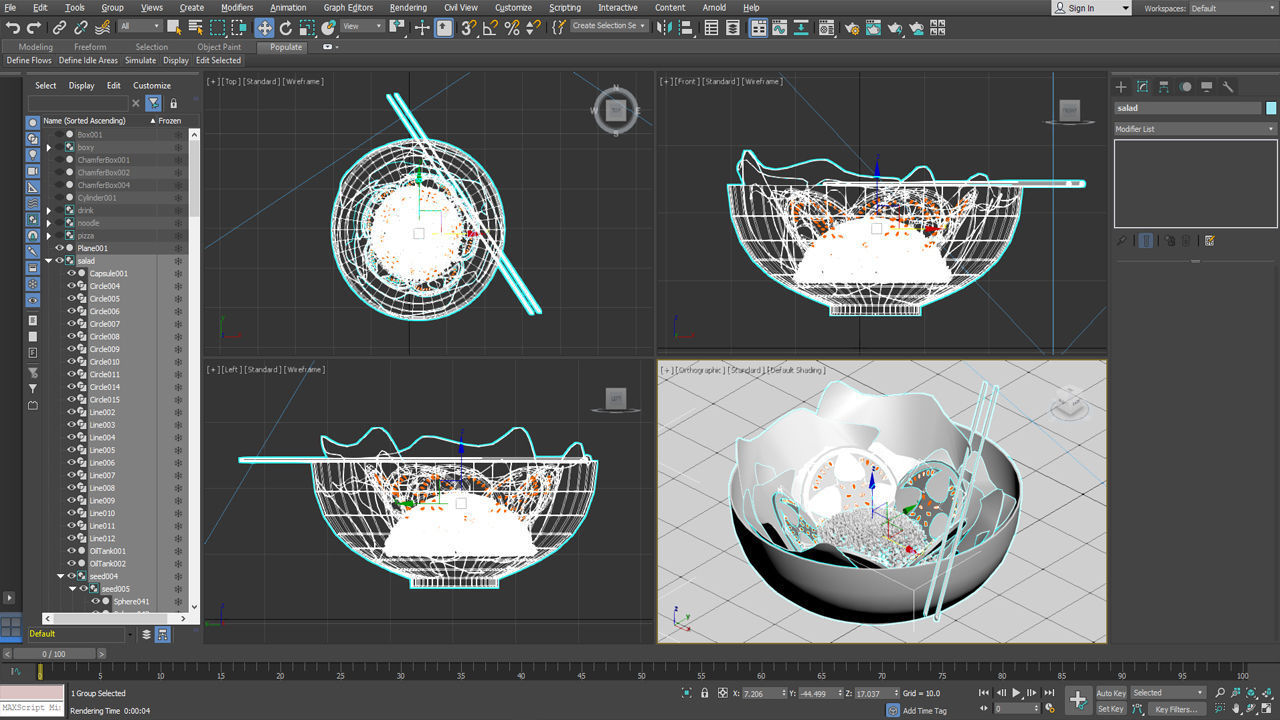Click the Mirror tool icon
The width and height of the screenshot is (1280, 720).
click(663, 28)
